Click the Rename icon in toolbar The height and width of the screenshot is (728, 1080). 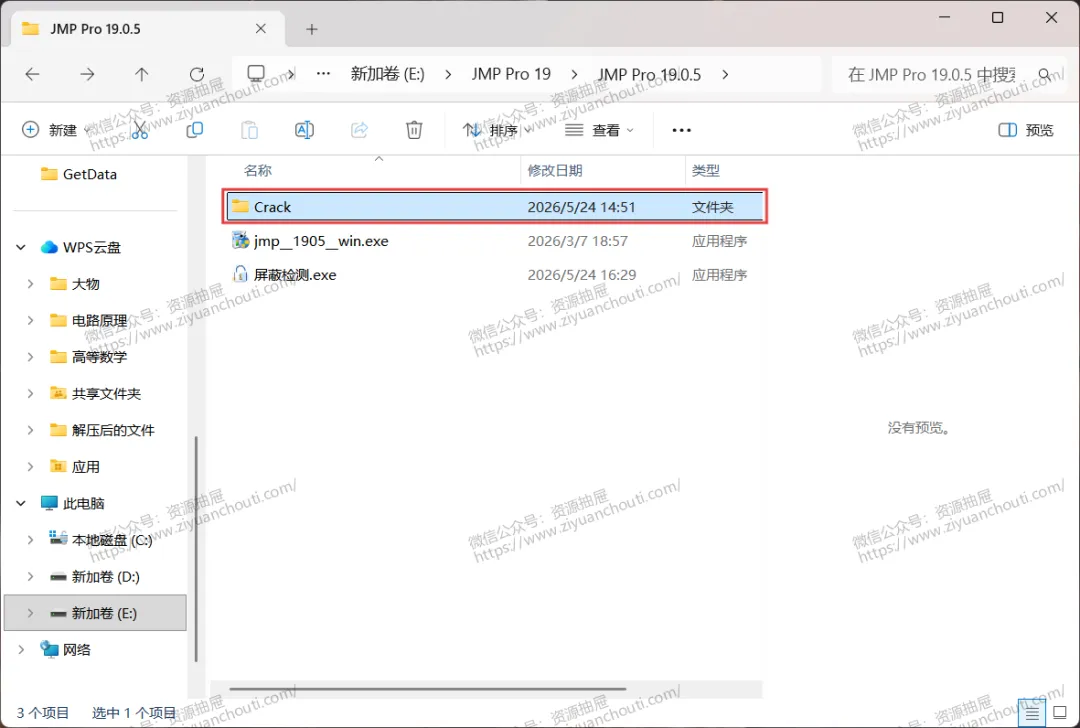tap(304, 129)
